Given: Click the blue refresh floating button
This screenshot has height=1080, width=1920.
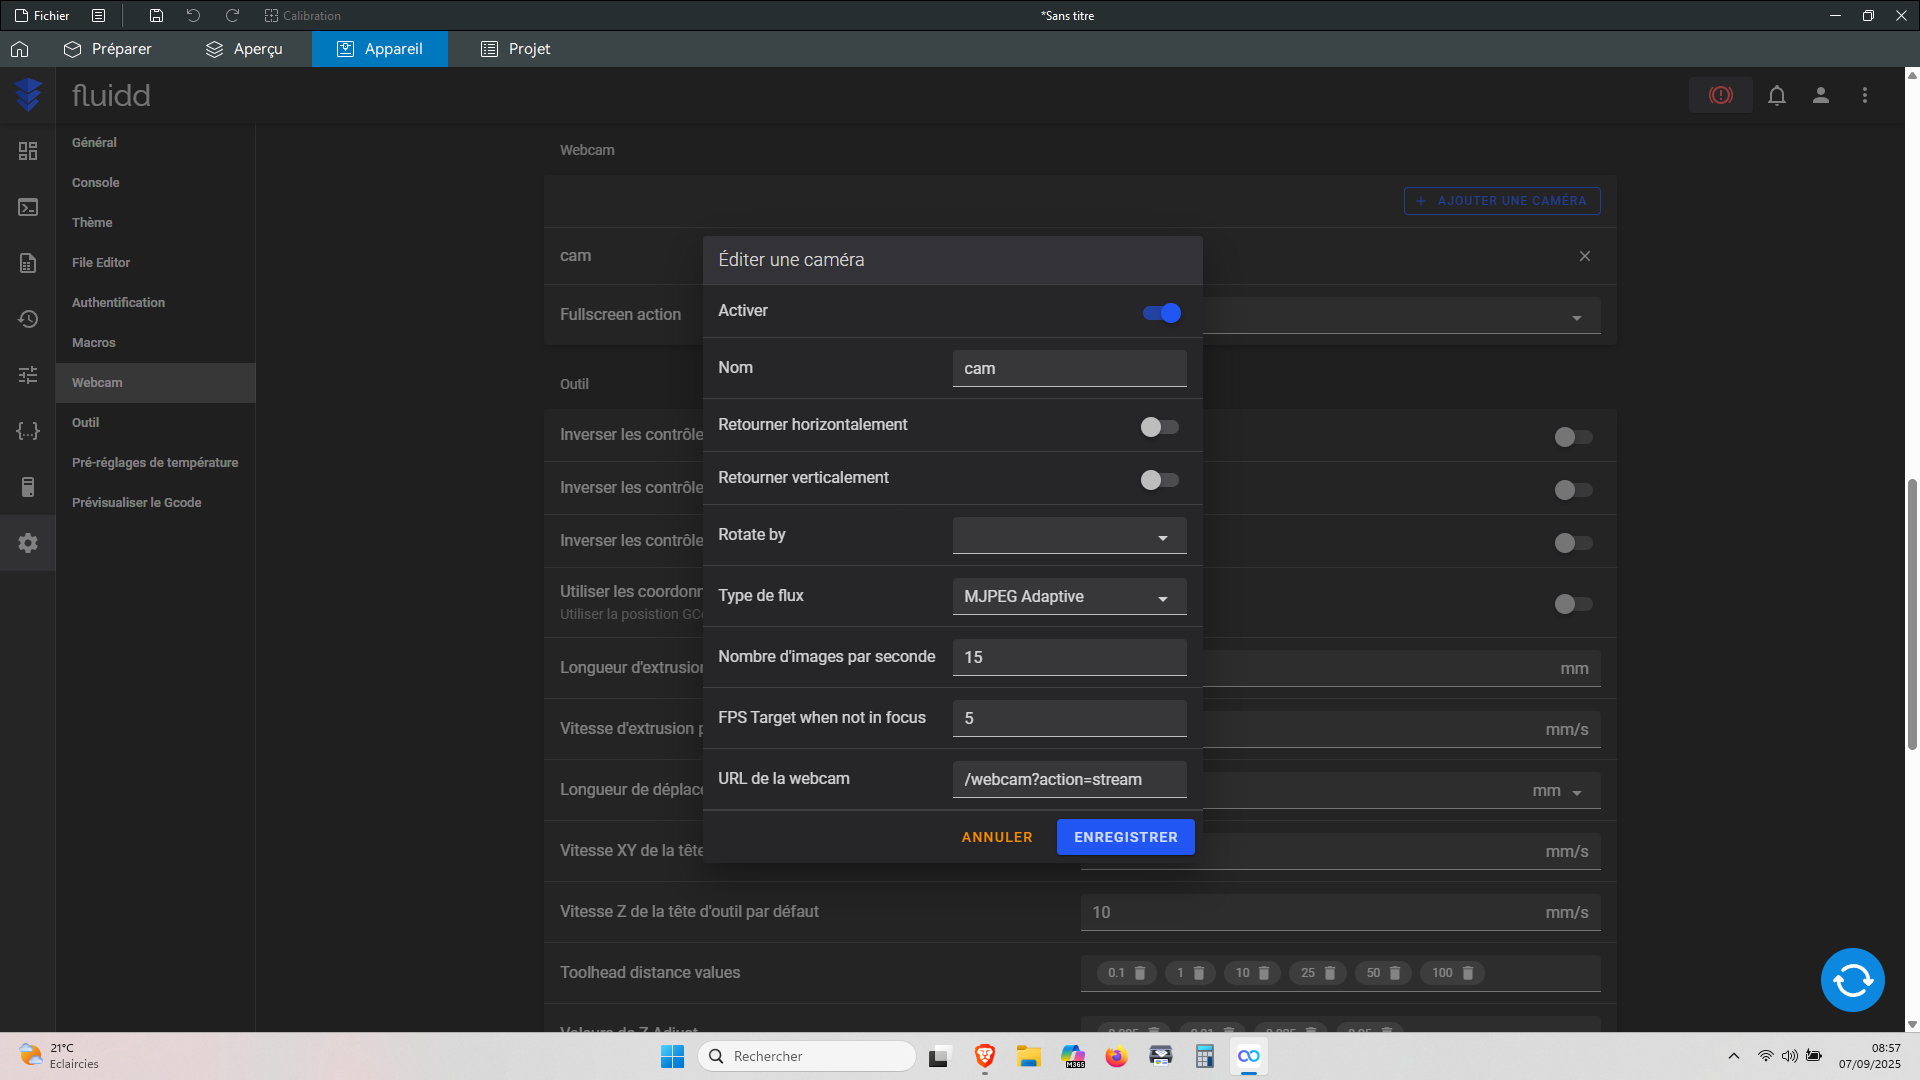Looking at the screenshot, I should 1852,980.
